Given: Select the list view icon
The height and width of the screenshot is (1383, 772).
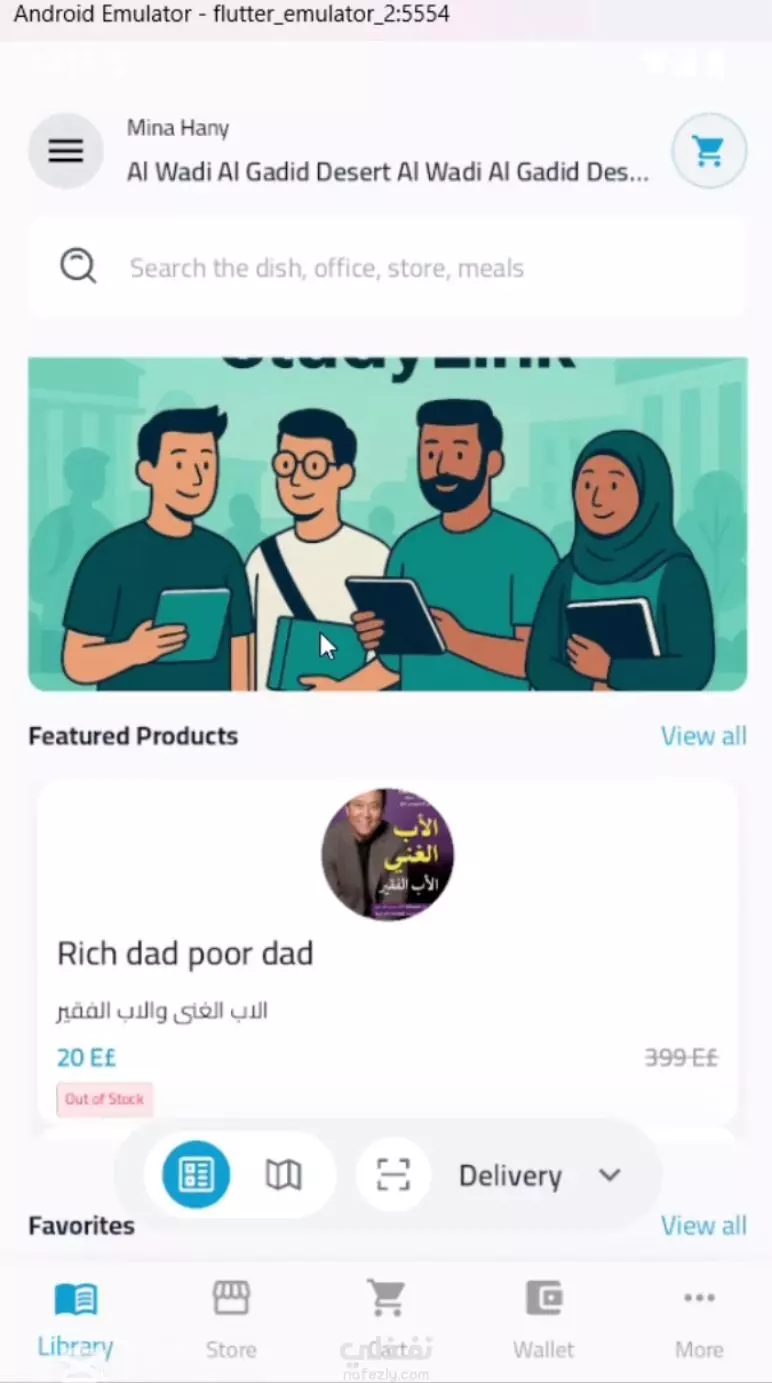Looking at the screenshot, I should [x=196, y=1175].
